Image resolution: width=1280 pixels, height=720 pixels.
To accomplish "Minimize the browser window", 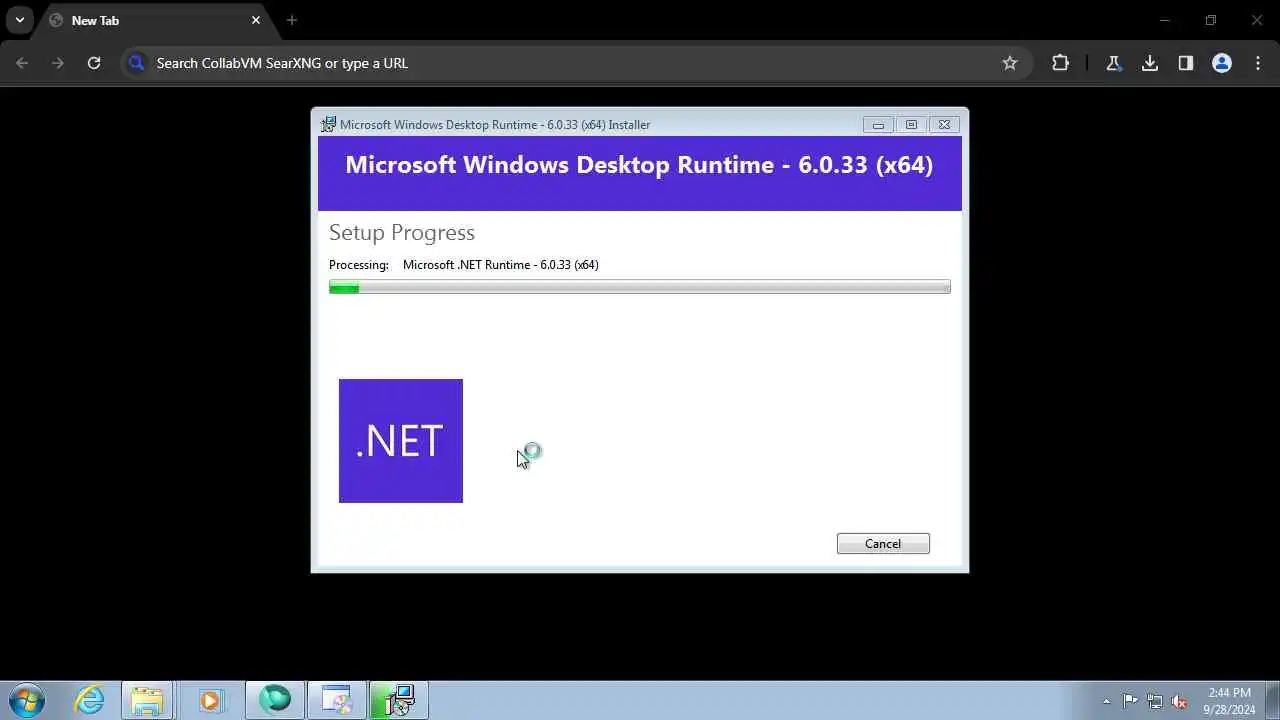I will click(x=1165, y=20).
